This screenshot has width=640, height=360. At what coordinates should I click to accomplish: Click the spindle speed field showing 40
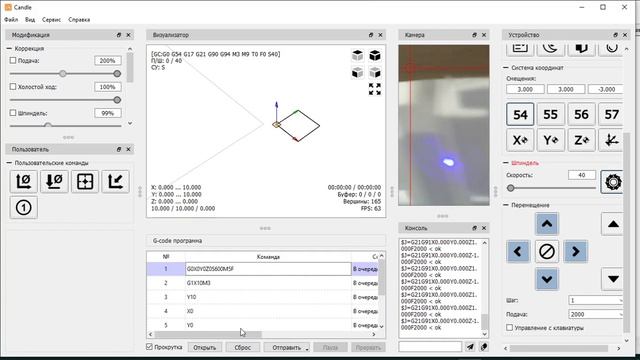coord(582,175)
